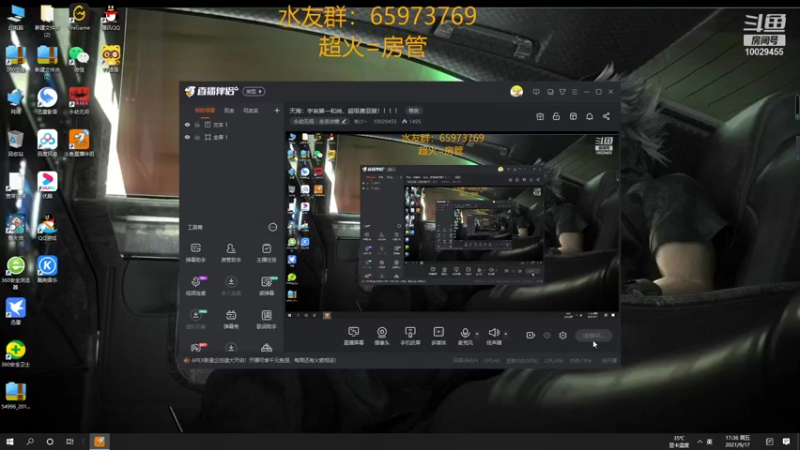Expand speaker options arrow
The image size is (800, 450).
506,334
